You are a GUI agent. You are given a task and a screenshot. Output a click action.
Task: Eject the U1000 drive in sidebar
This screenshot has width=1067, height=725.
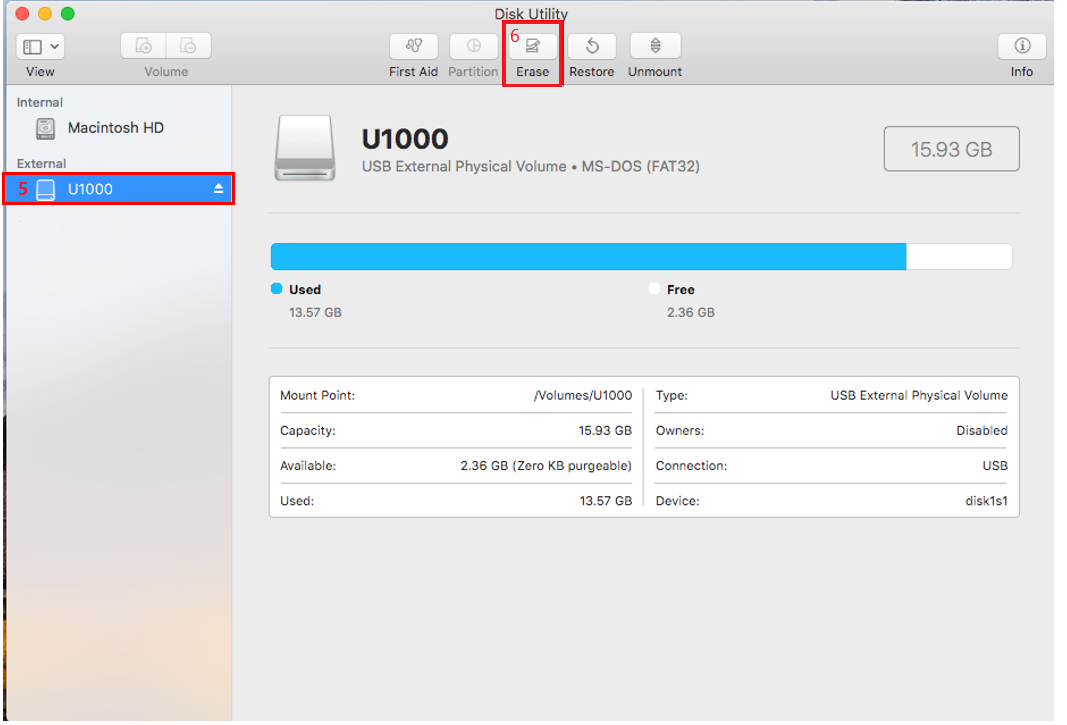(x=219, y=190)
